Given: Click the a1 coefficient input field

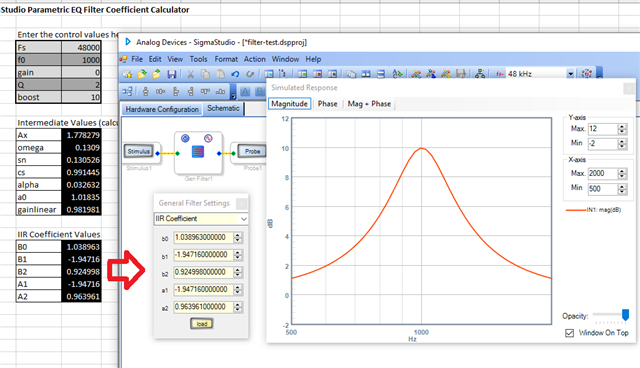Looking at the screenshot, I should (x=203, y=290).
